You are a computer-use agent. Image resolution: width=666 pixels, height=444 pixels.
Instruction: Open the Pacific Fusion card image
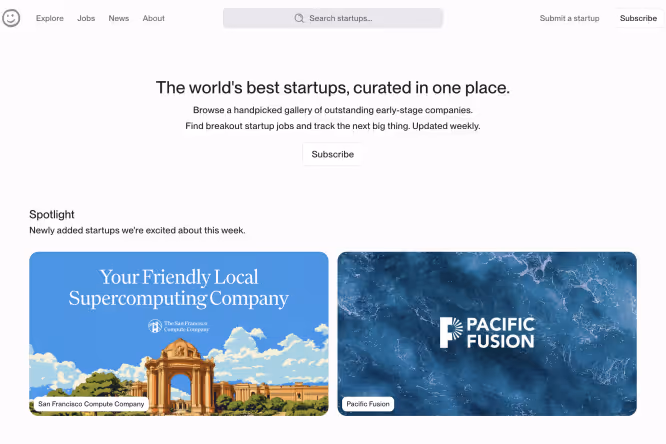click(x=487, y=334)
